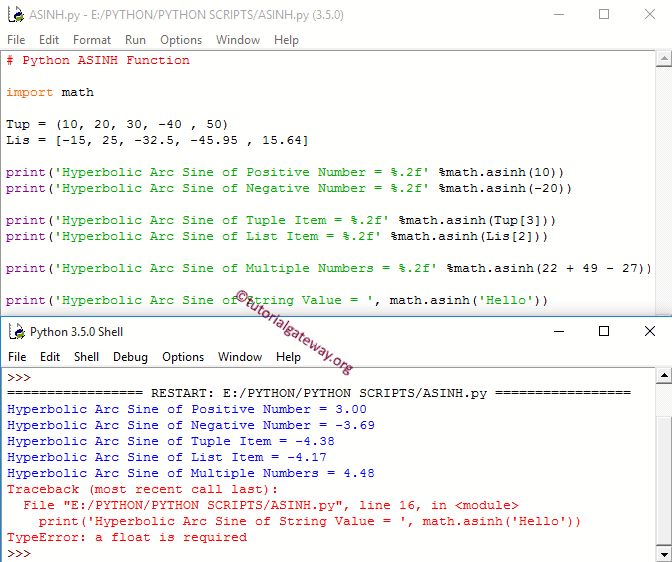Open Options menu in ASINH.py editor window
The width and height of the screenshot is (672, 562).
181,40
